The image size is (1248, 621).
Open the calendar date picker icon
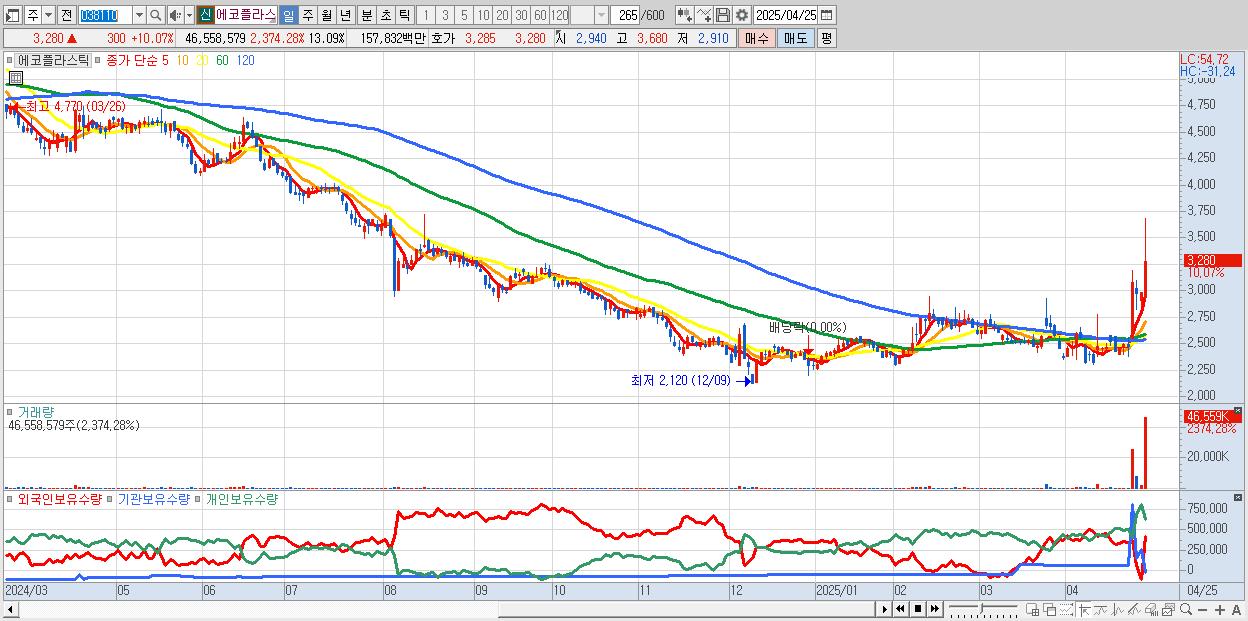[827, 15]
